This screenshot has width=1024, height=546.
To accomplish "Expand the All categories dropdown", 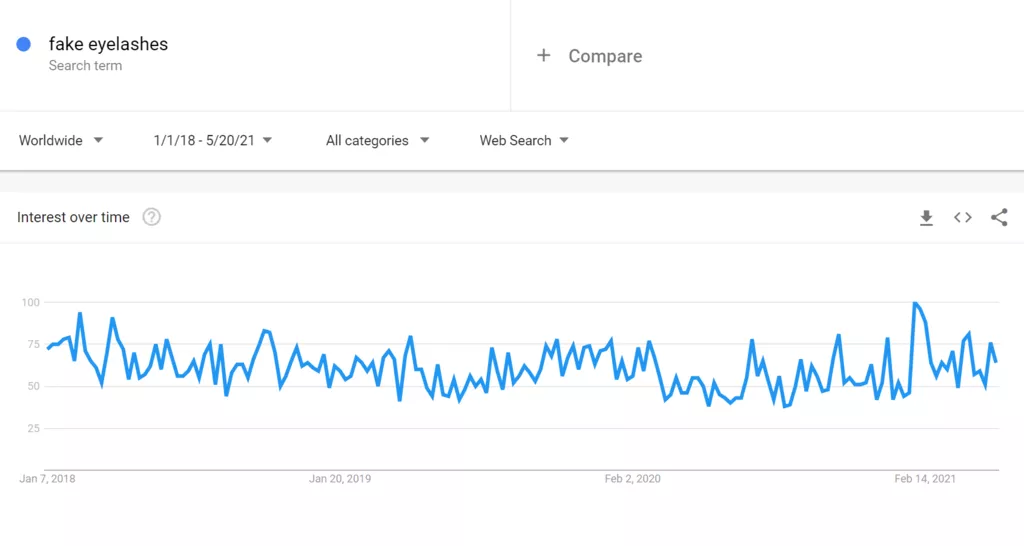I will point(377,140).
